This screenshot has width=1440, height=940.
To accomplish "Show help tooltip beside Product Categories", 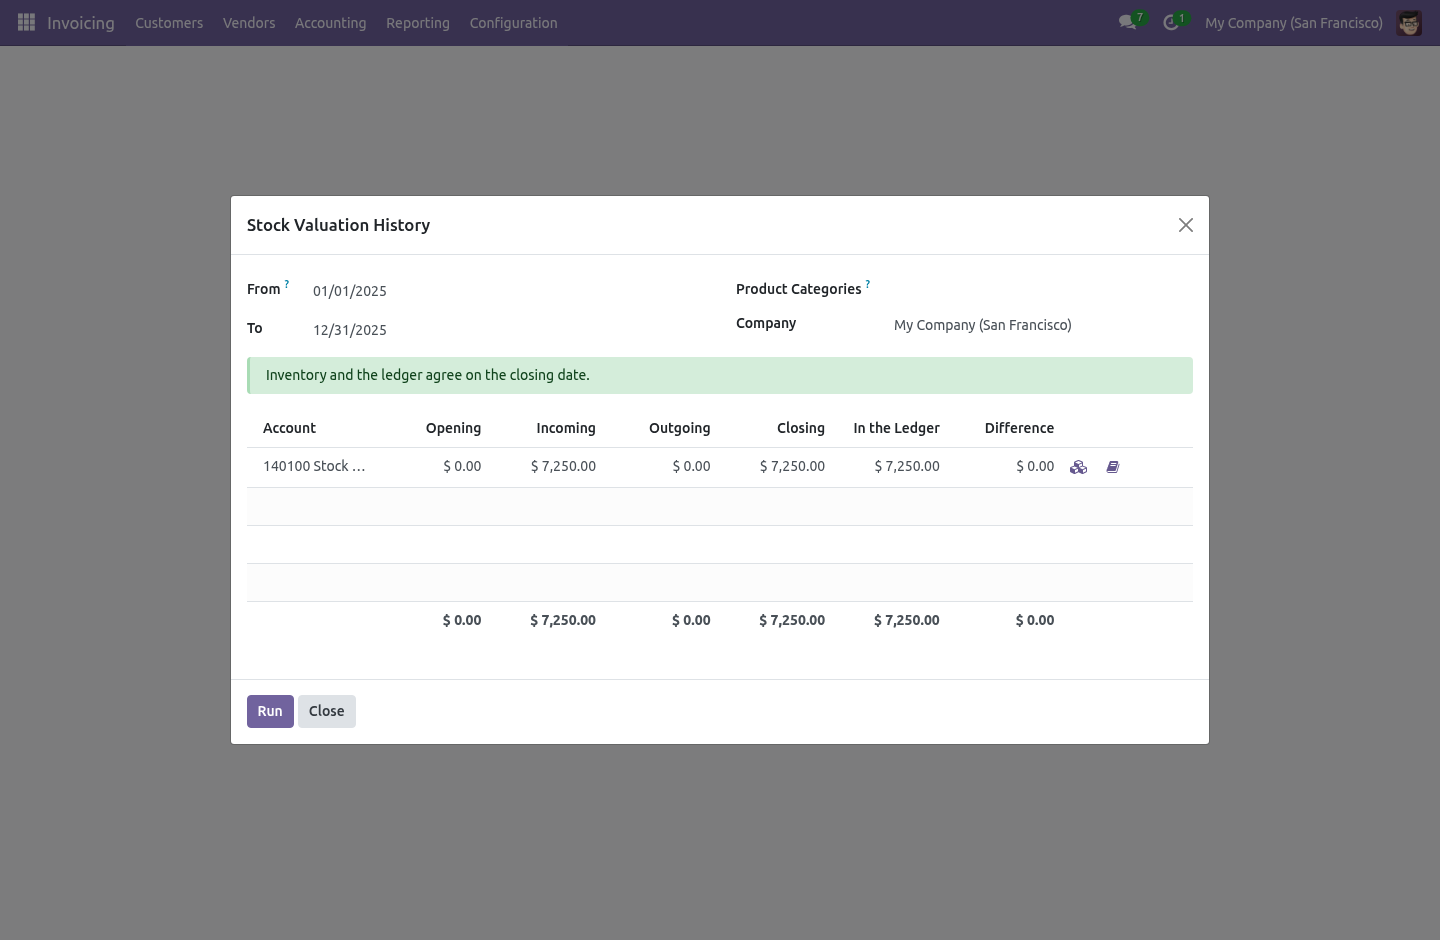I will 868,284.
